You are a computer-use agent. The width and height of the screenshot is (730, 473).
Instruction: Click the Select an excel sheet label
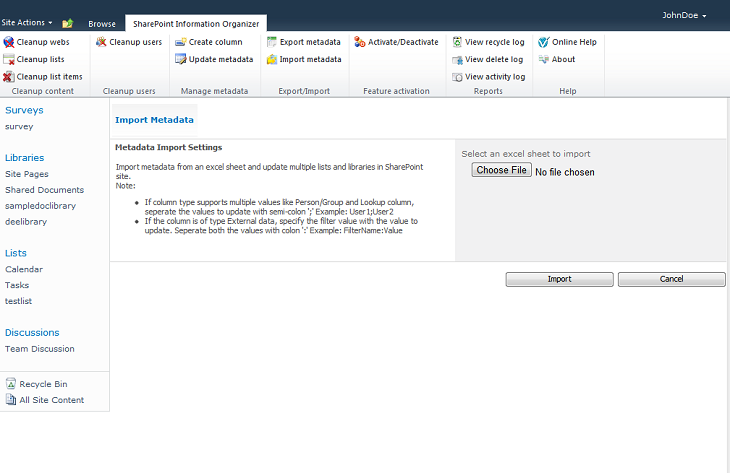(x=526, y=154)
